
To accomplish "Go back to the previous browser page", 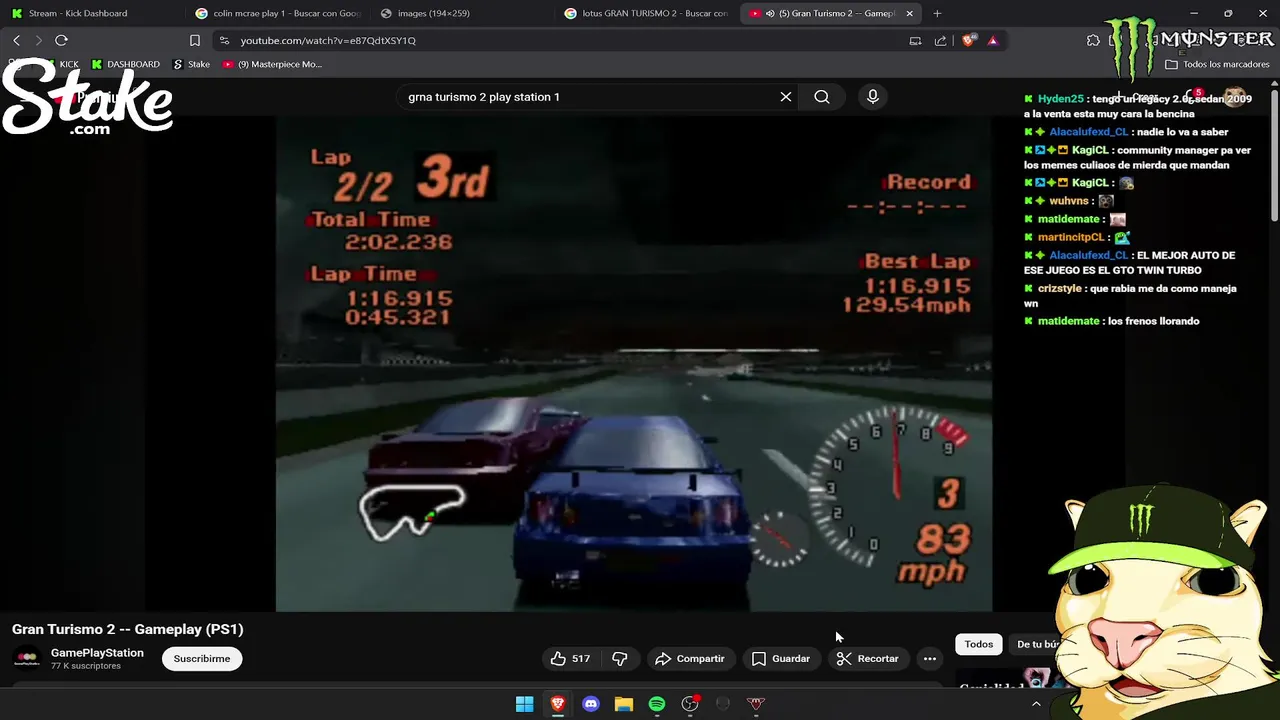I will [16, 40].
